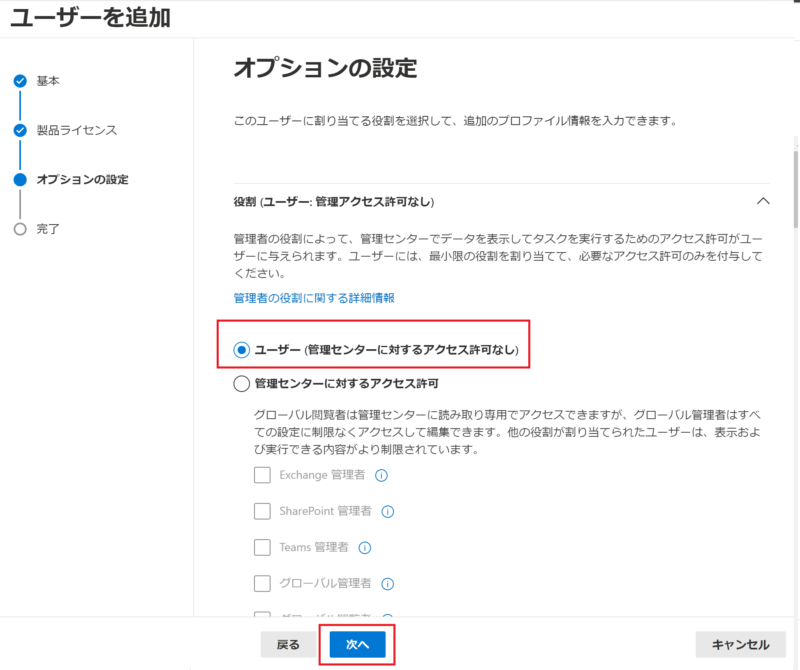Select the 管理センターに対するアクセス許可 radio option
Screen dimensions: 800x670
[241, 383]
